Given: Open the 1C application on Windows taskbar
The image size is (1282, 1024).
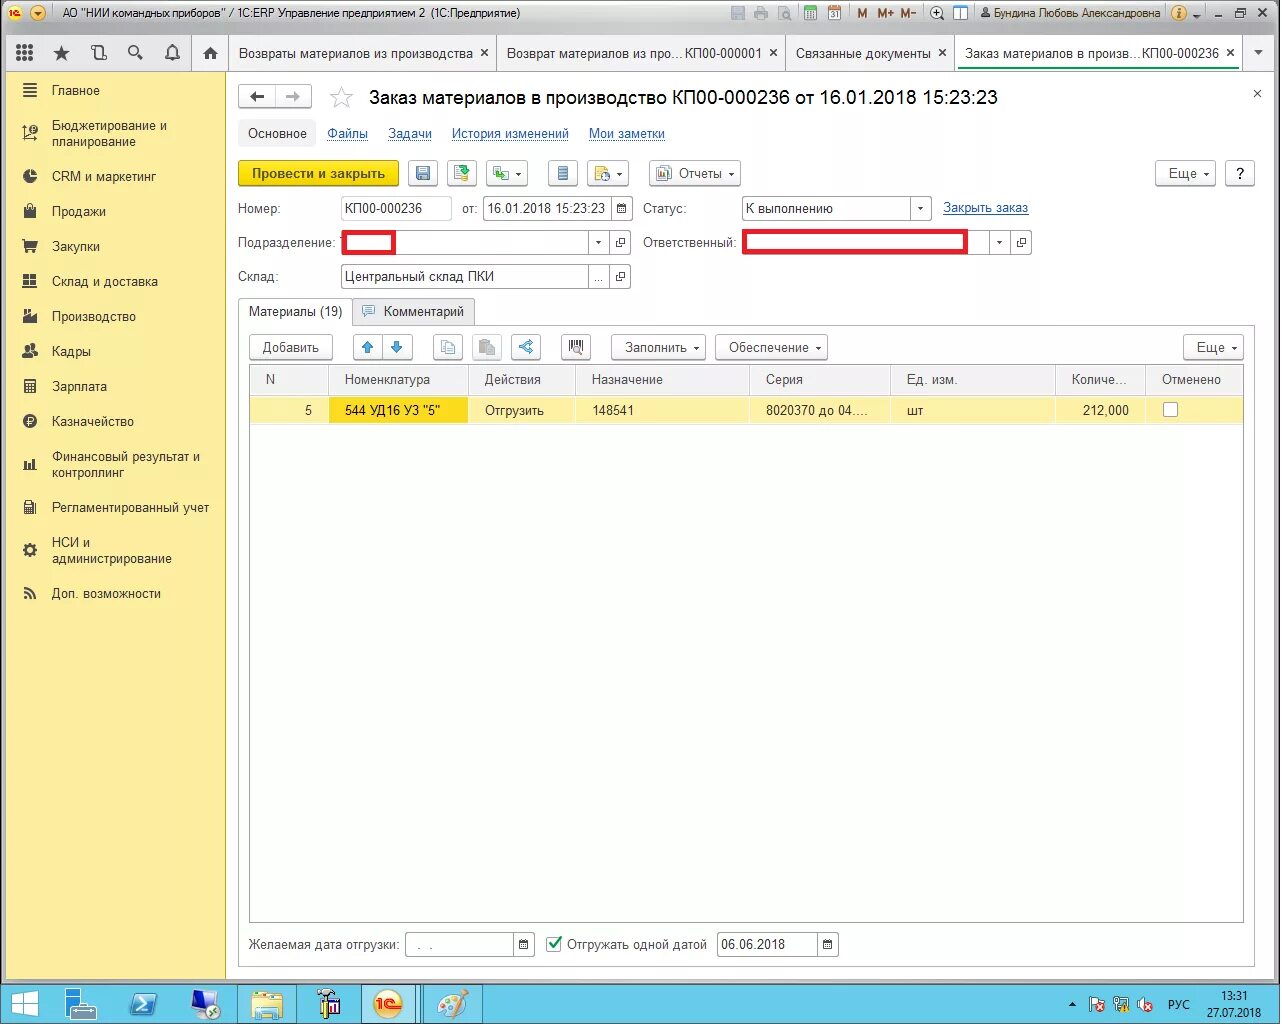Looking at the screenshot, I should (388, 1003).
